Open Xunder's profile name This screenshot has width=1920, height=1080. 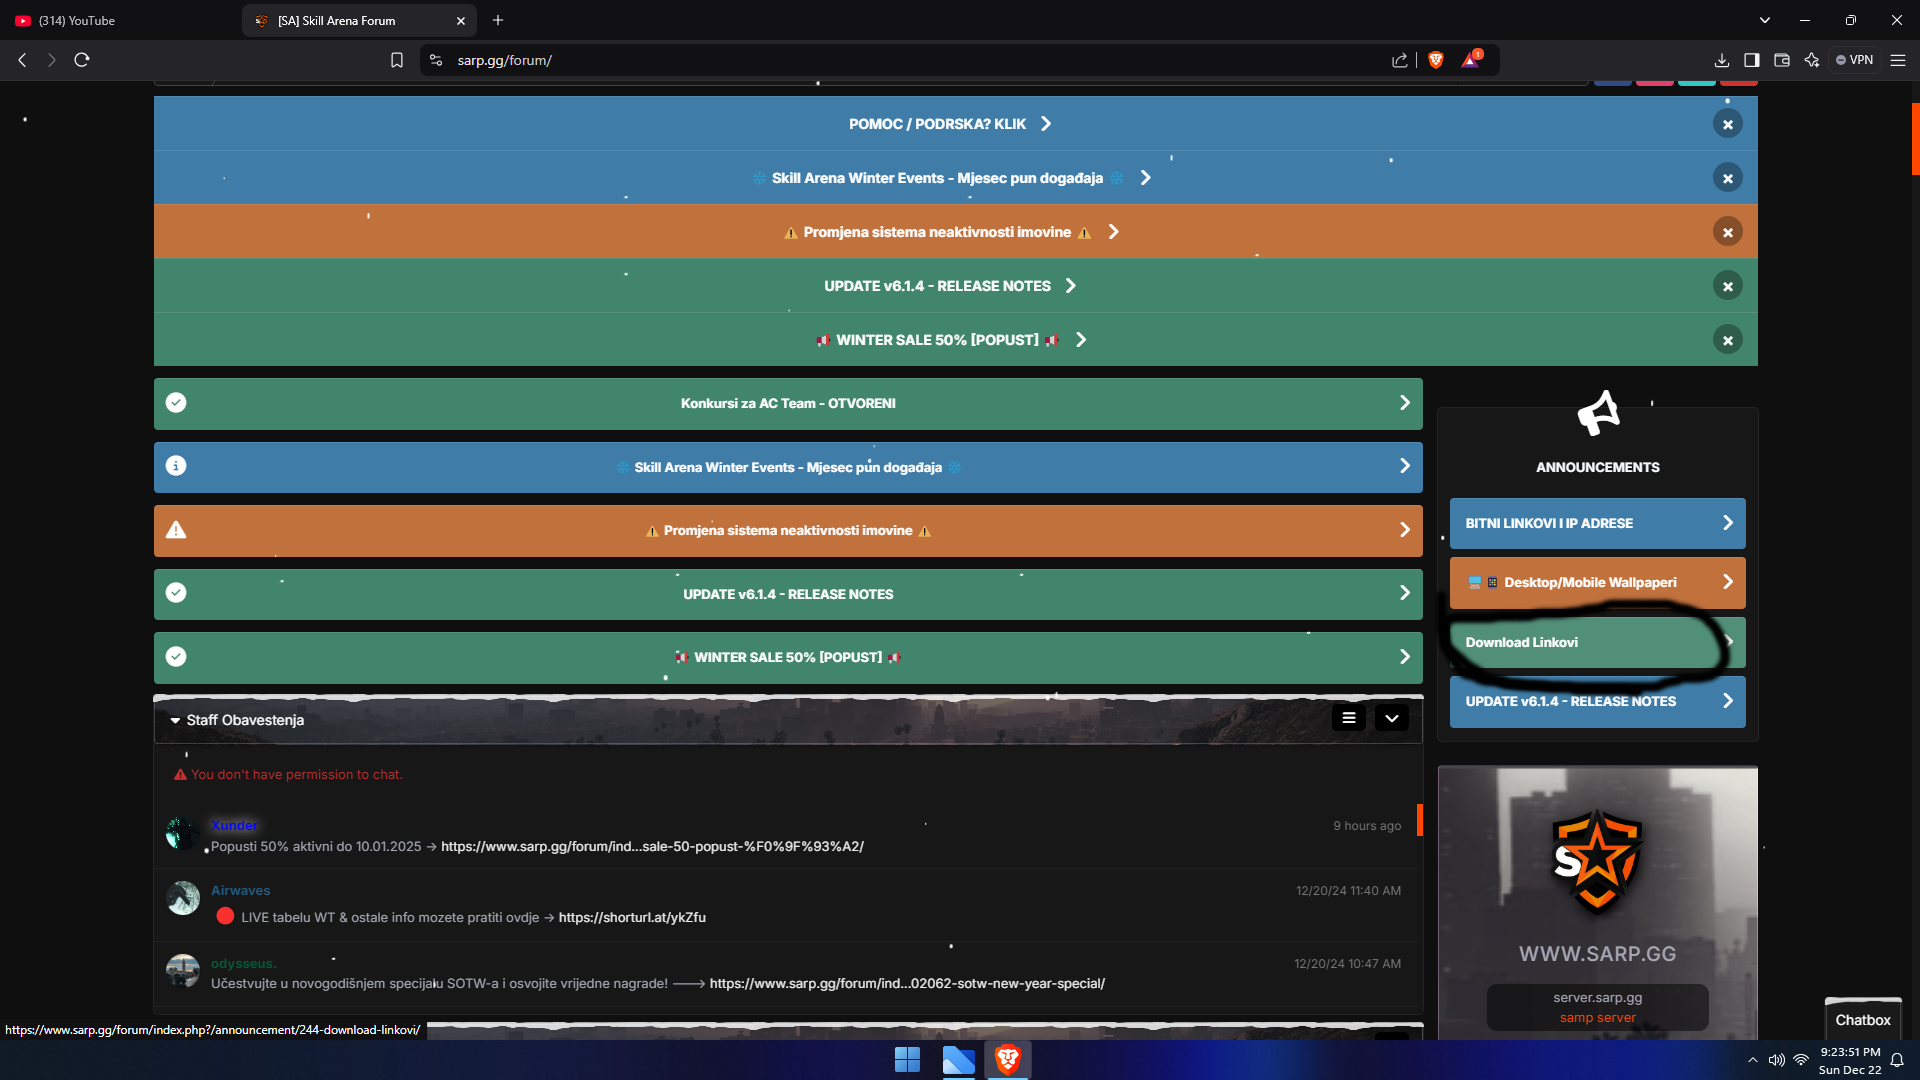pyautogui.click(x=234, y=825)
